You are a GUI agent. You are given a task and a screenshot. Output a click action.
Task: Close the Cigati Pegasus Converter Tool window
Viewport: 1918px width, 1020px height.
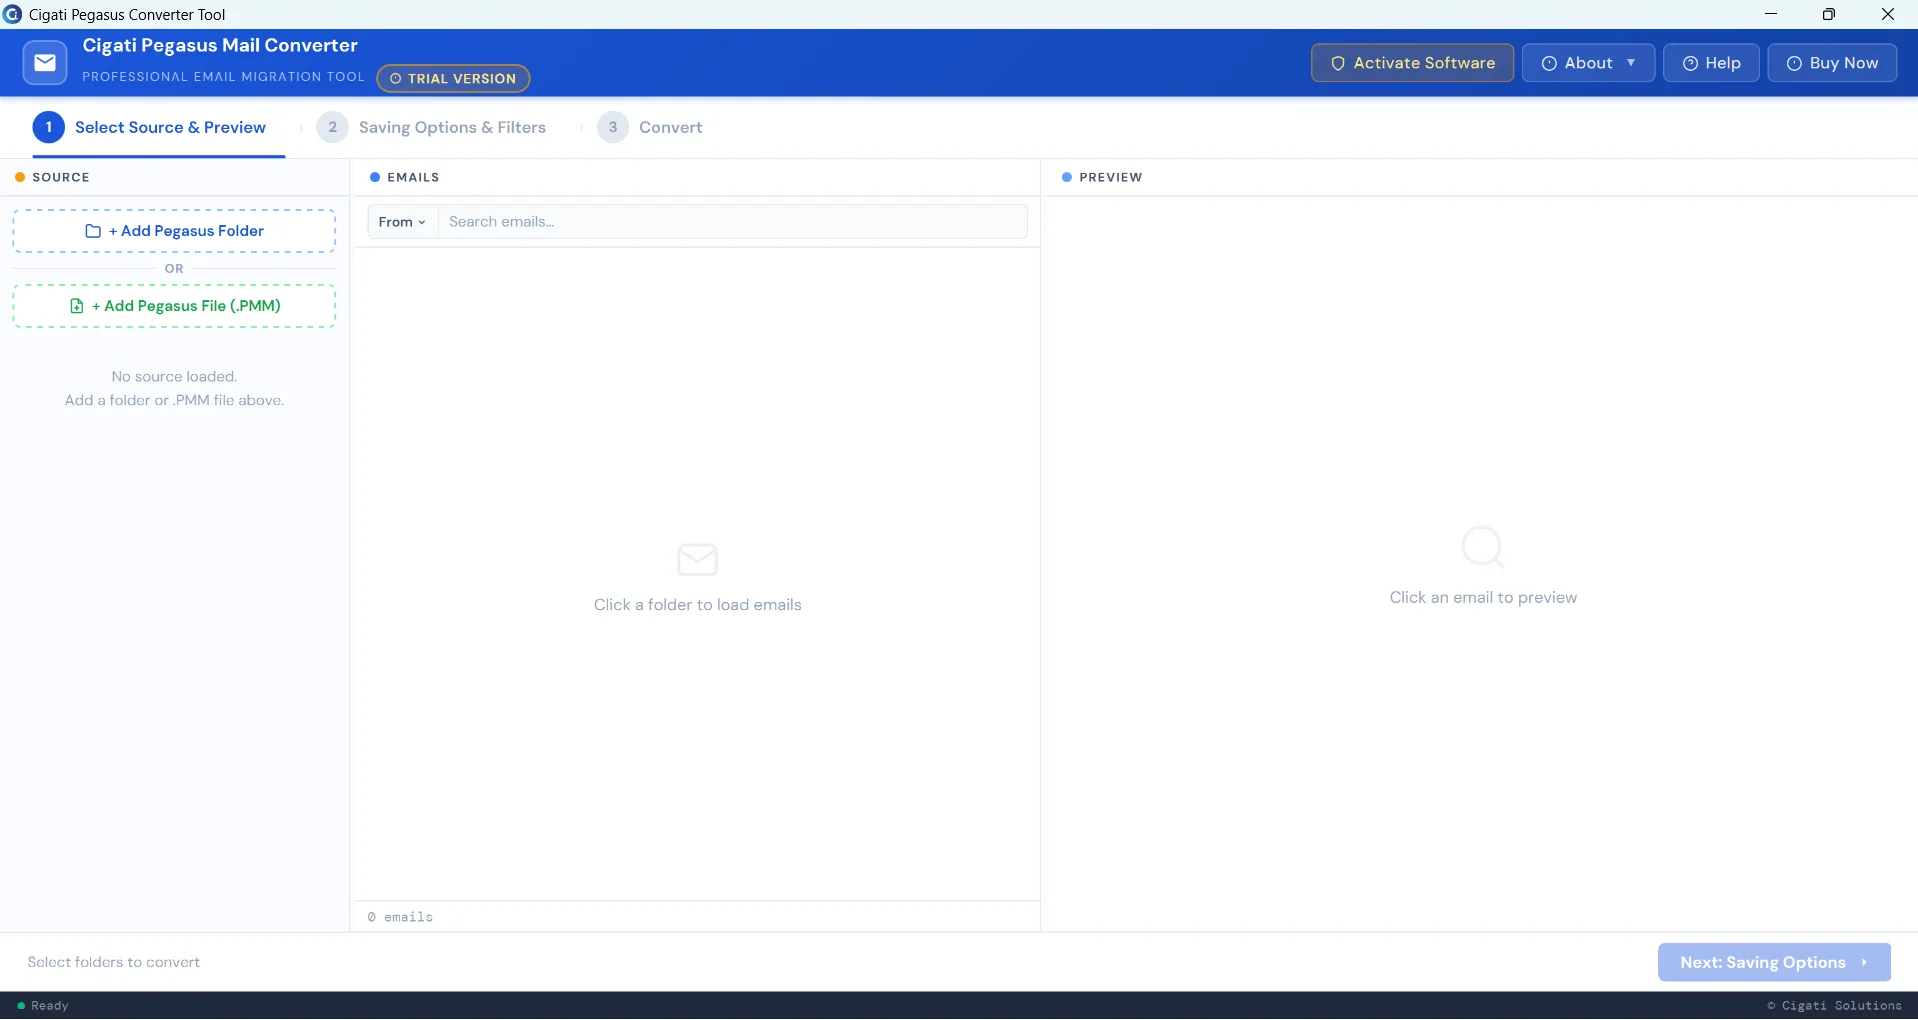point(1888,14)
